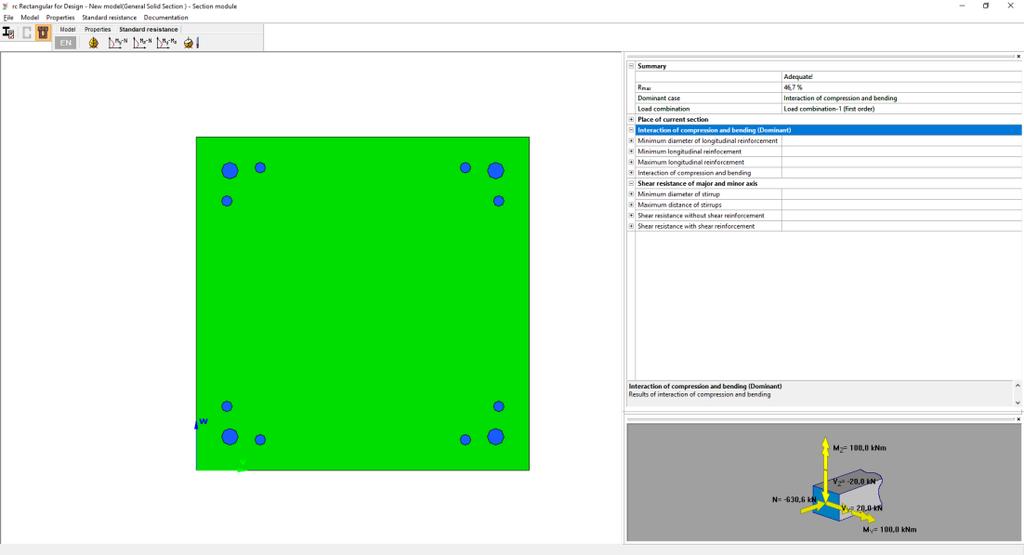Expand Minimum longitudinal reinforcement row
The height and width of the screenshot is (555, 1024).
[x=632, y=151]
